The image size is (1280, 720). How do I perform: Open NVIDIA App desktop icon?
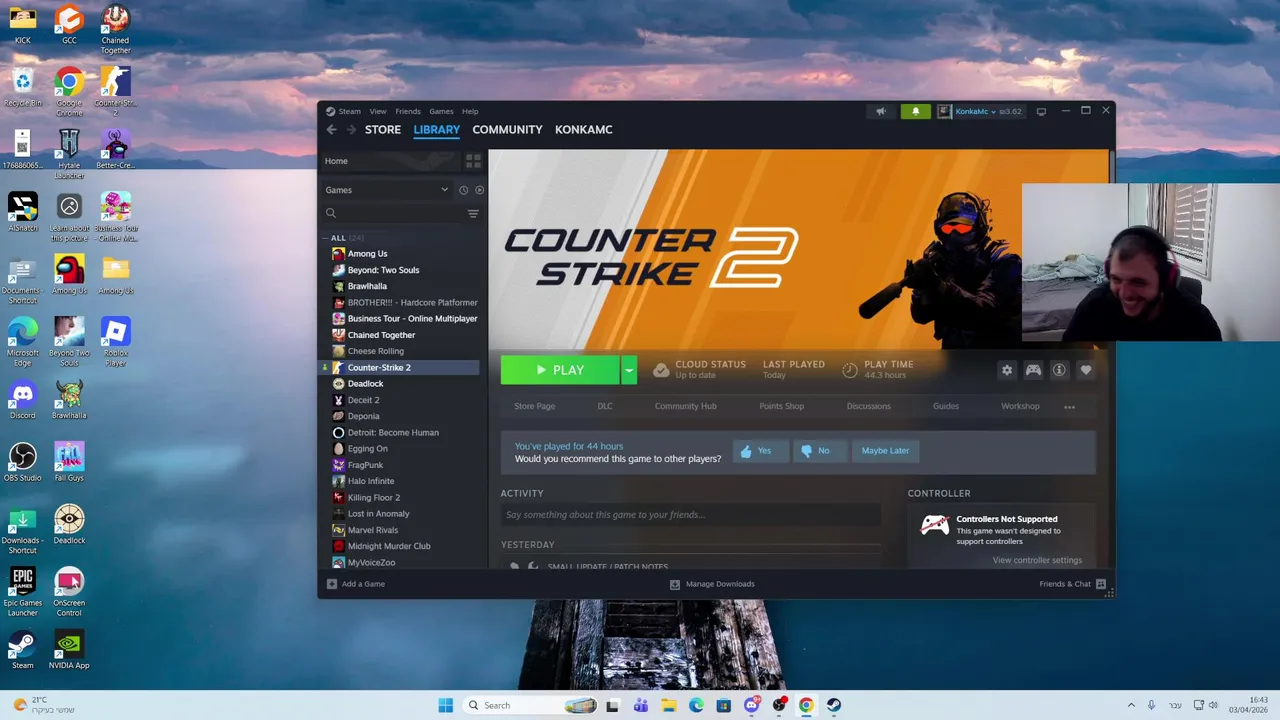click(69, 649)
